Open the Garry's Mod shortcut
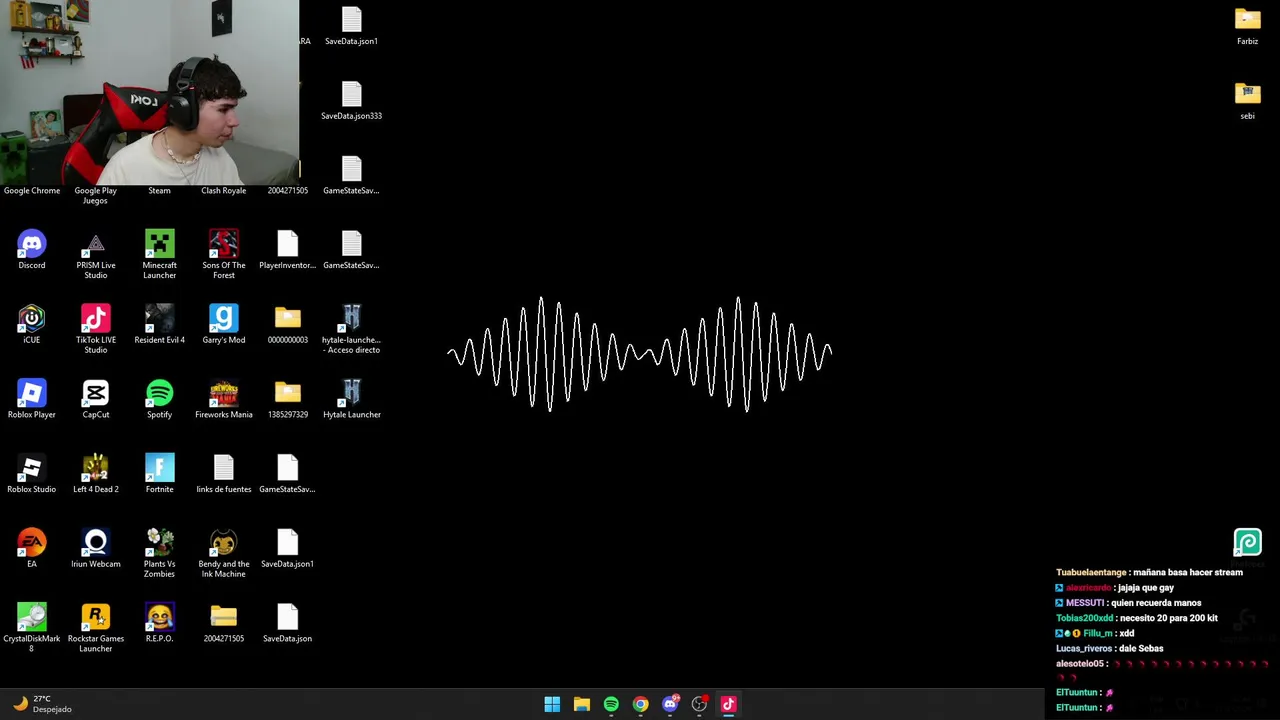 224,325
